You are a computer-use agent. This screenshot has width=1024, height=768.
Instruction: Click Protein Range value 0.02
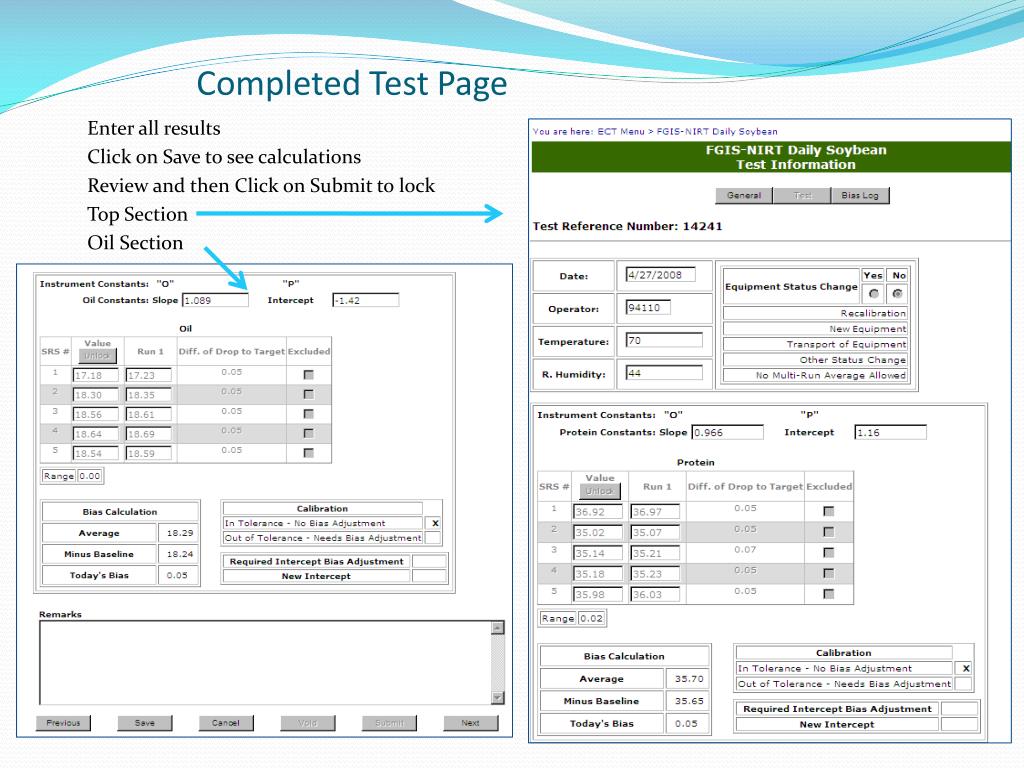[x=592, y=618]
